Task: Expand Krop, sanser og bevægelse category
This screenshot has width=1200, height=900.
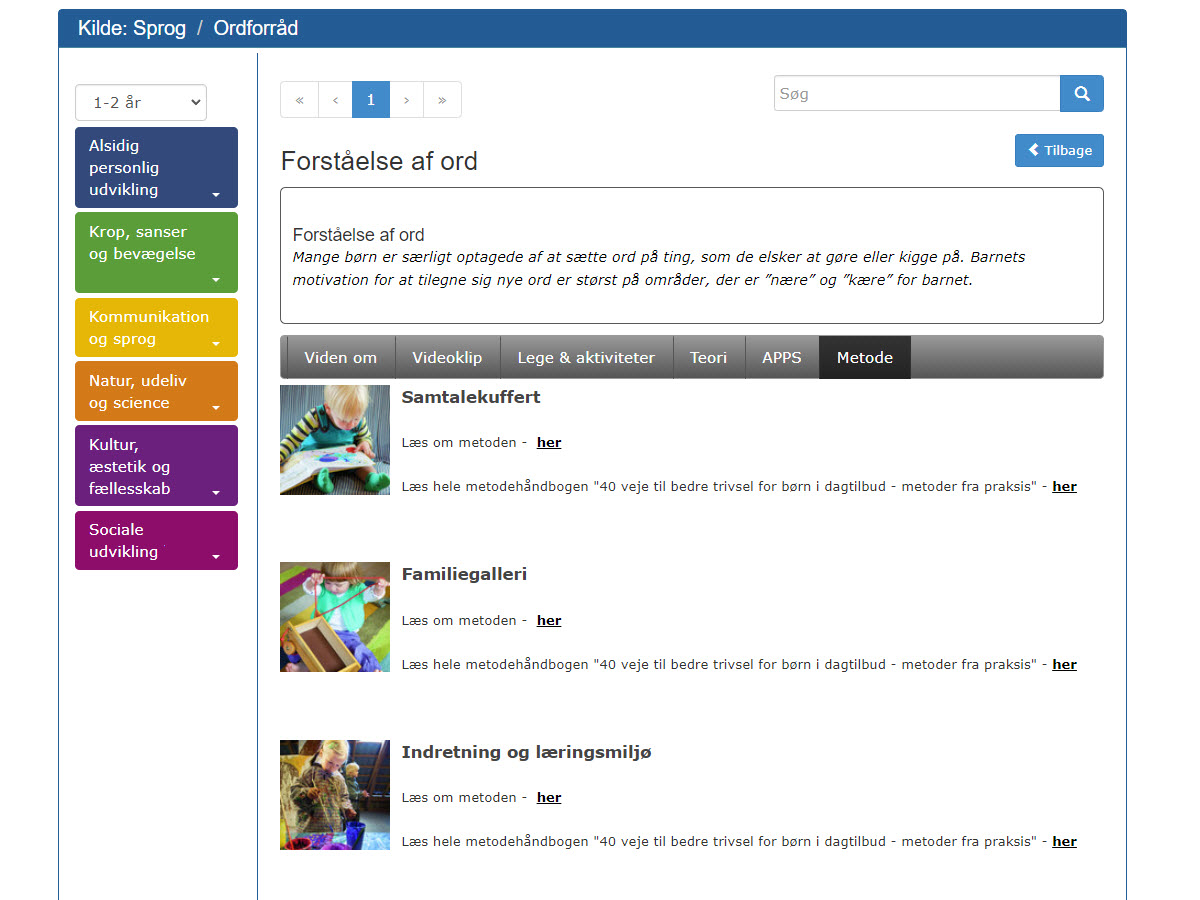Action: tap(156, 253)
